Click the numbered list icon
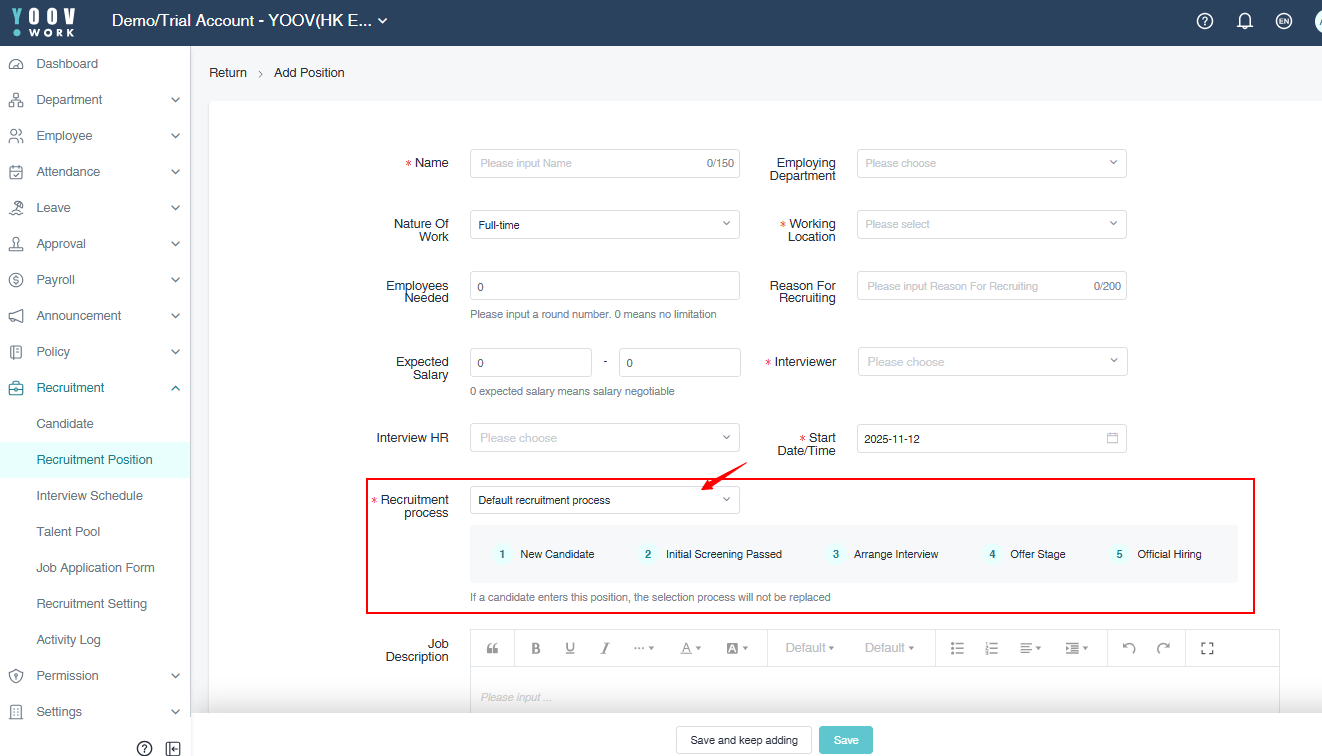The height and width of the screenshot is (756, 1322). point(991,648)
